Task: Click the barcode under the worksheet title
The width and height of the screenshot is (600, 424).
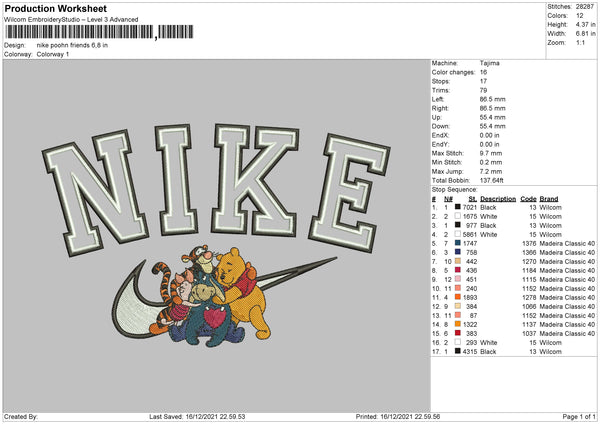Action: (99, 32)
